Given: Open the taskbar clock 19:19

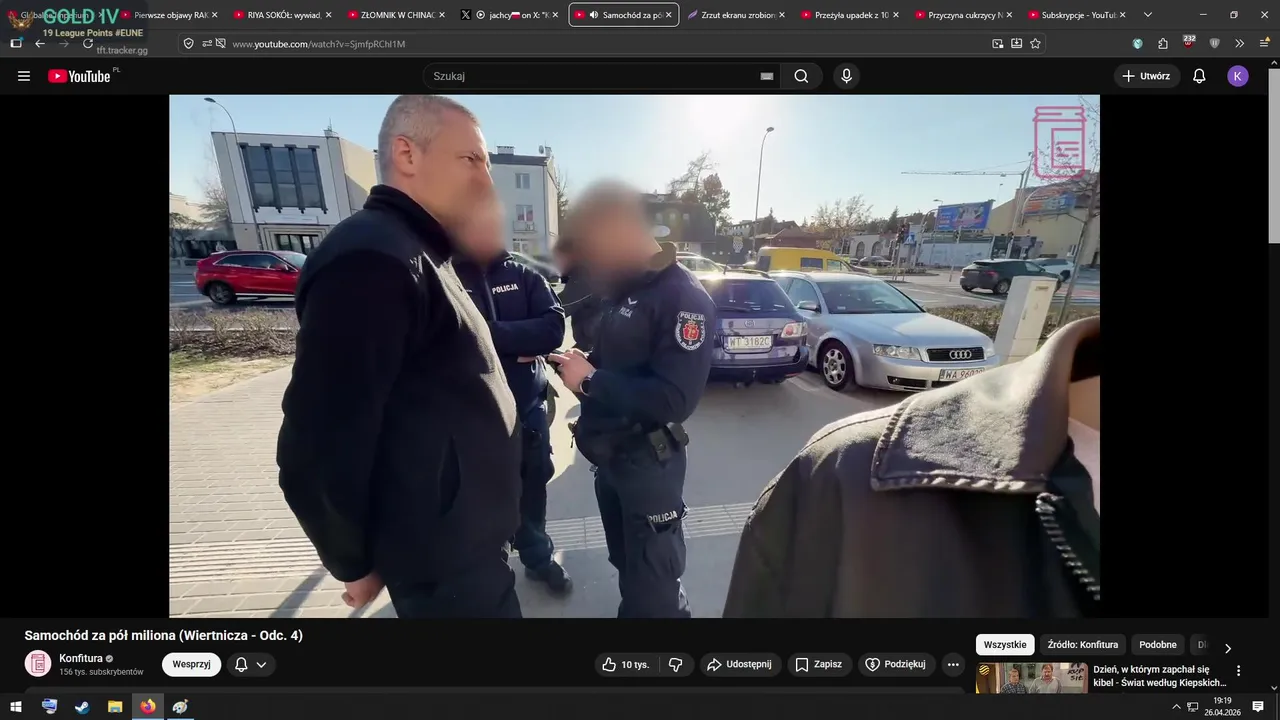Looking at the screenshot, I should [1222, 706].
